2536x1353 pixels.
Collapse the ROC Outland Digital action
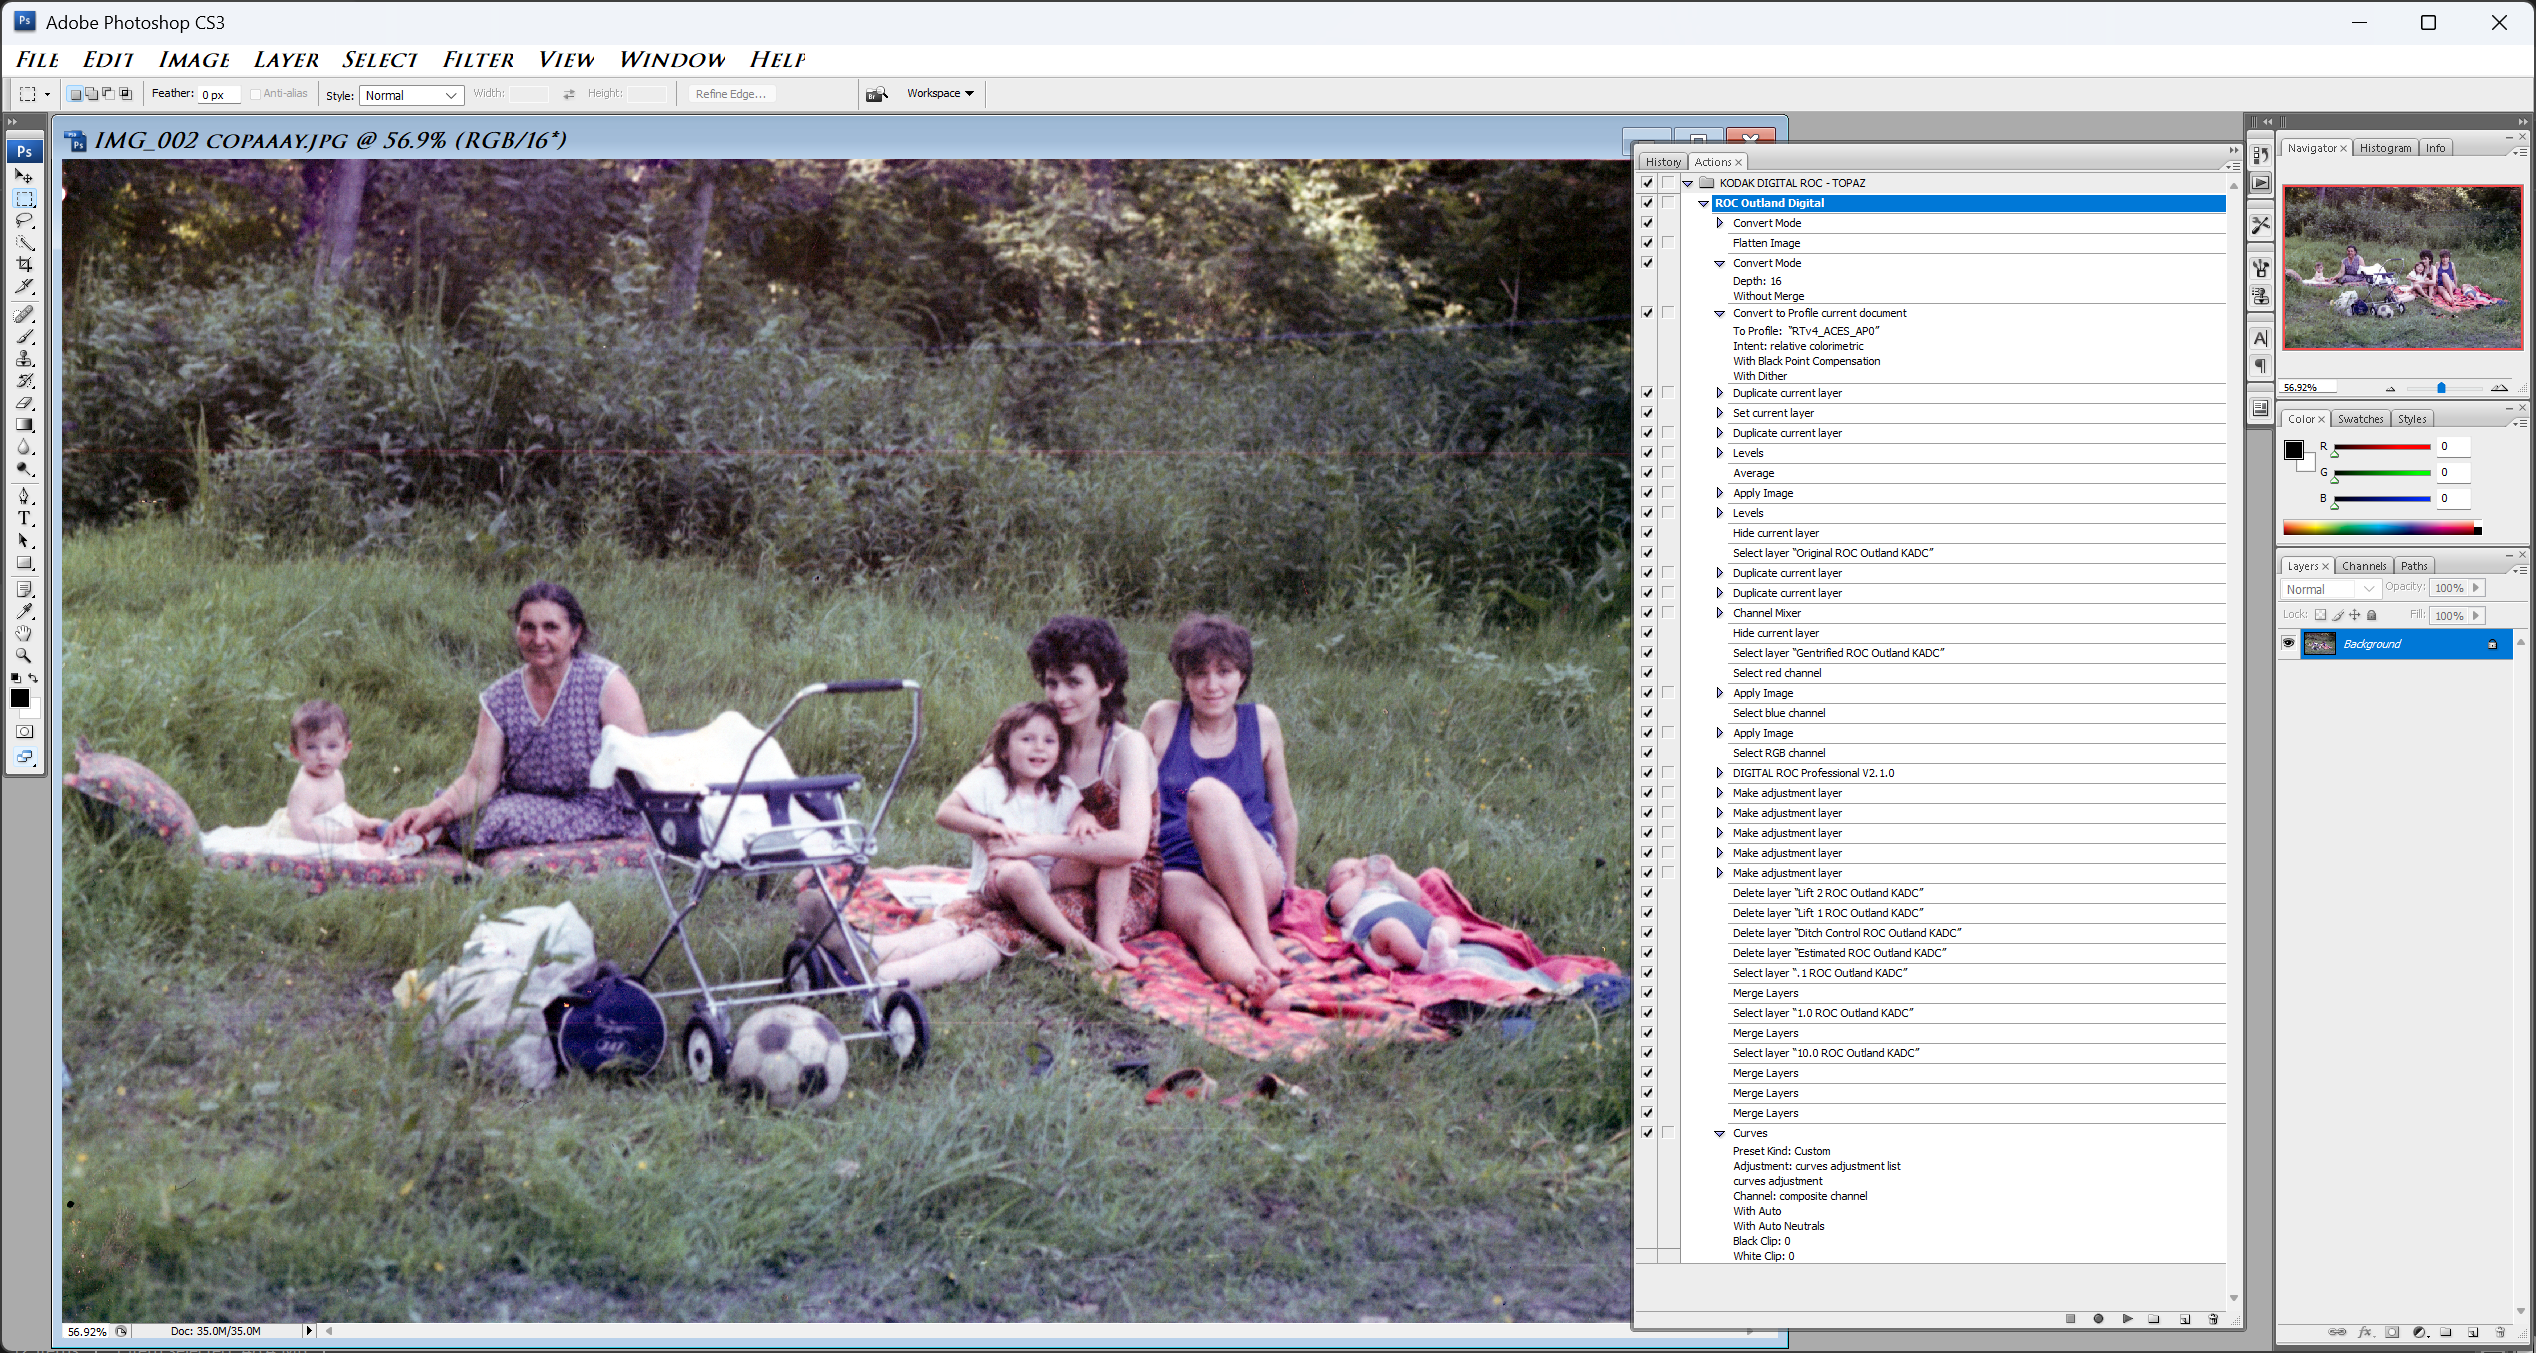1703,203
